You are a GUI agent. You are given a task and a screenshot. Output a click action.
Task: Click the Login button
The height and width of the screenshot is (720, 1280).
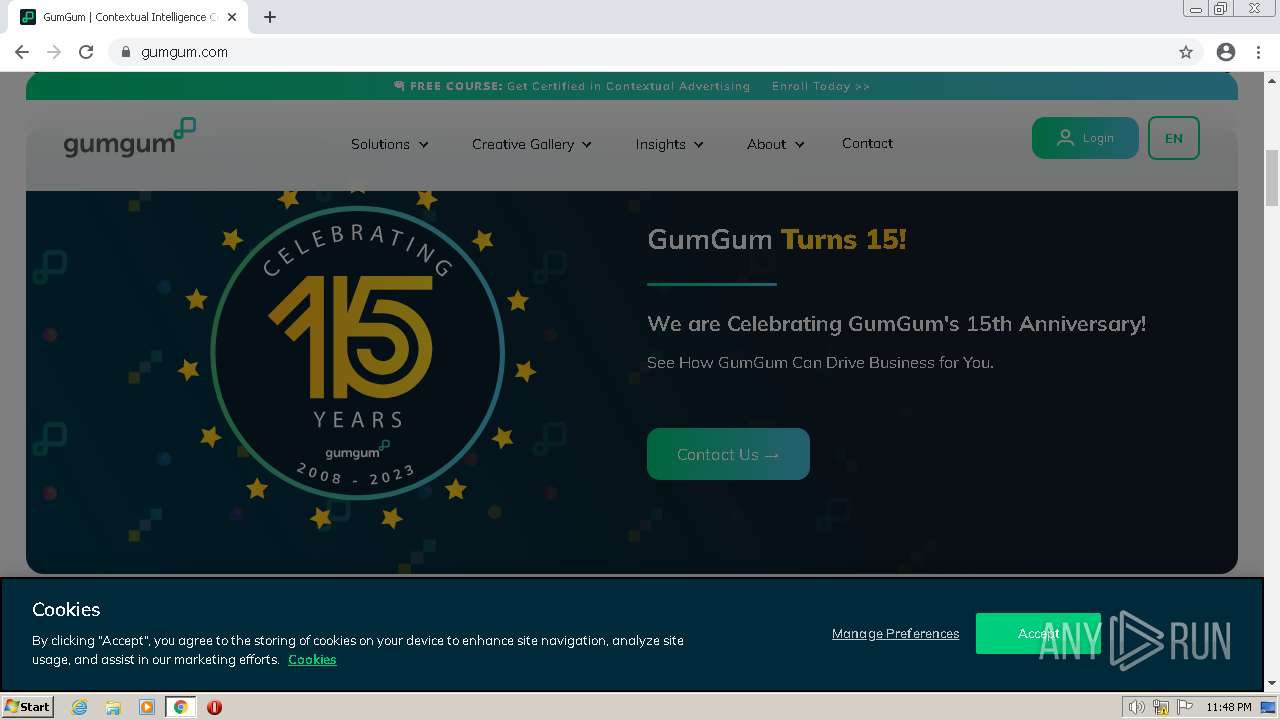coord(1085,138)
